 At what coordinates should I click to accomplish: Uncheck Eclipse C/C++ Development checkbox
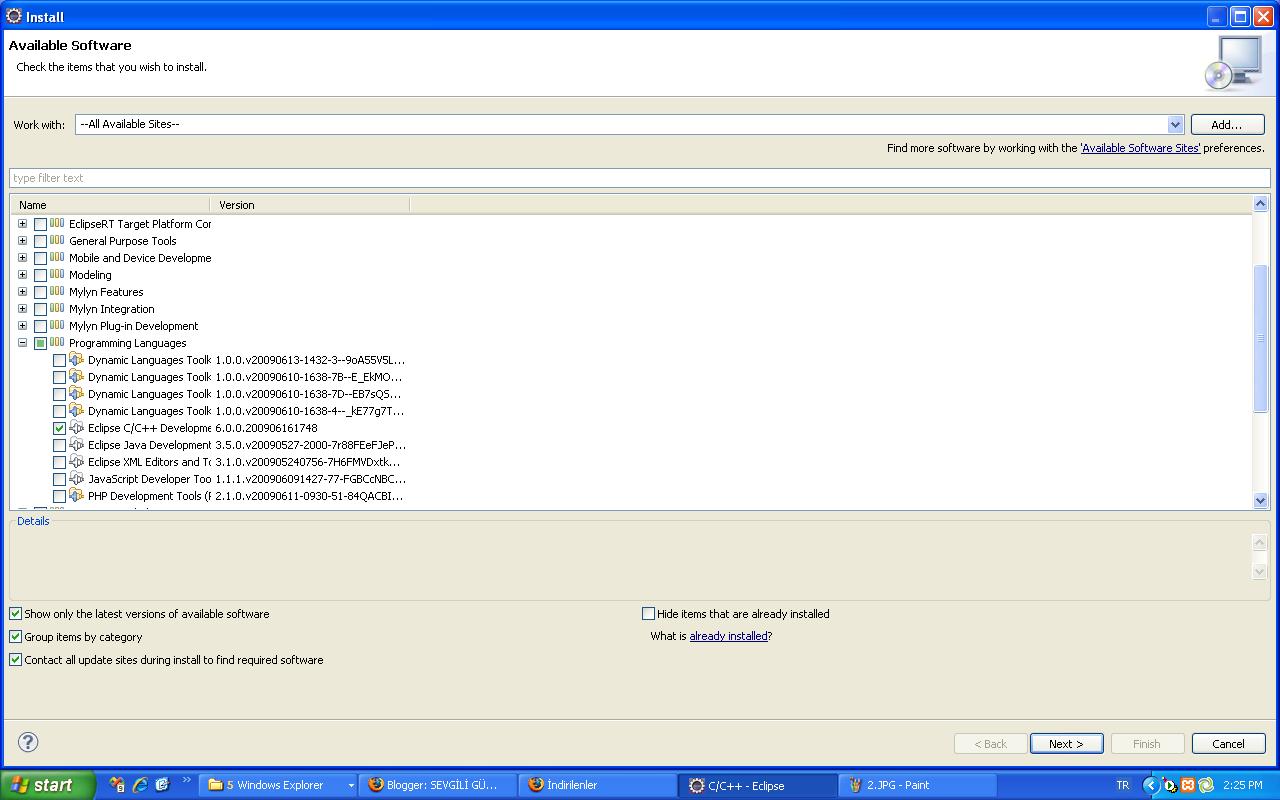tap(59, 428)
